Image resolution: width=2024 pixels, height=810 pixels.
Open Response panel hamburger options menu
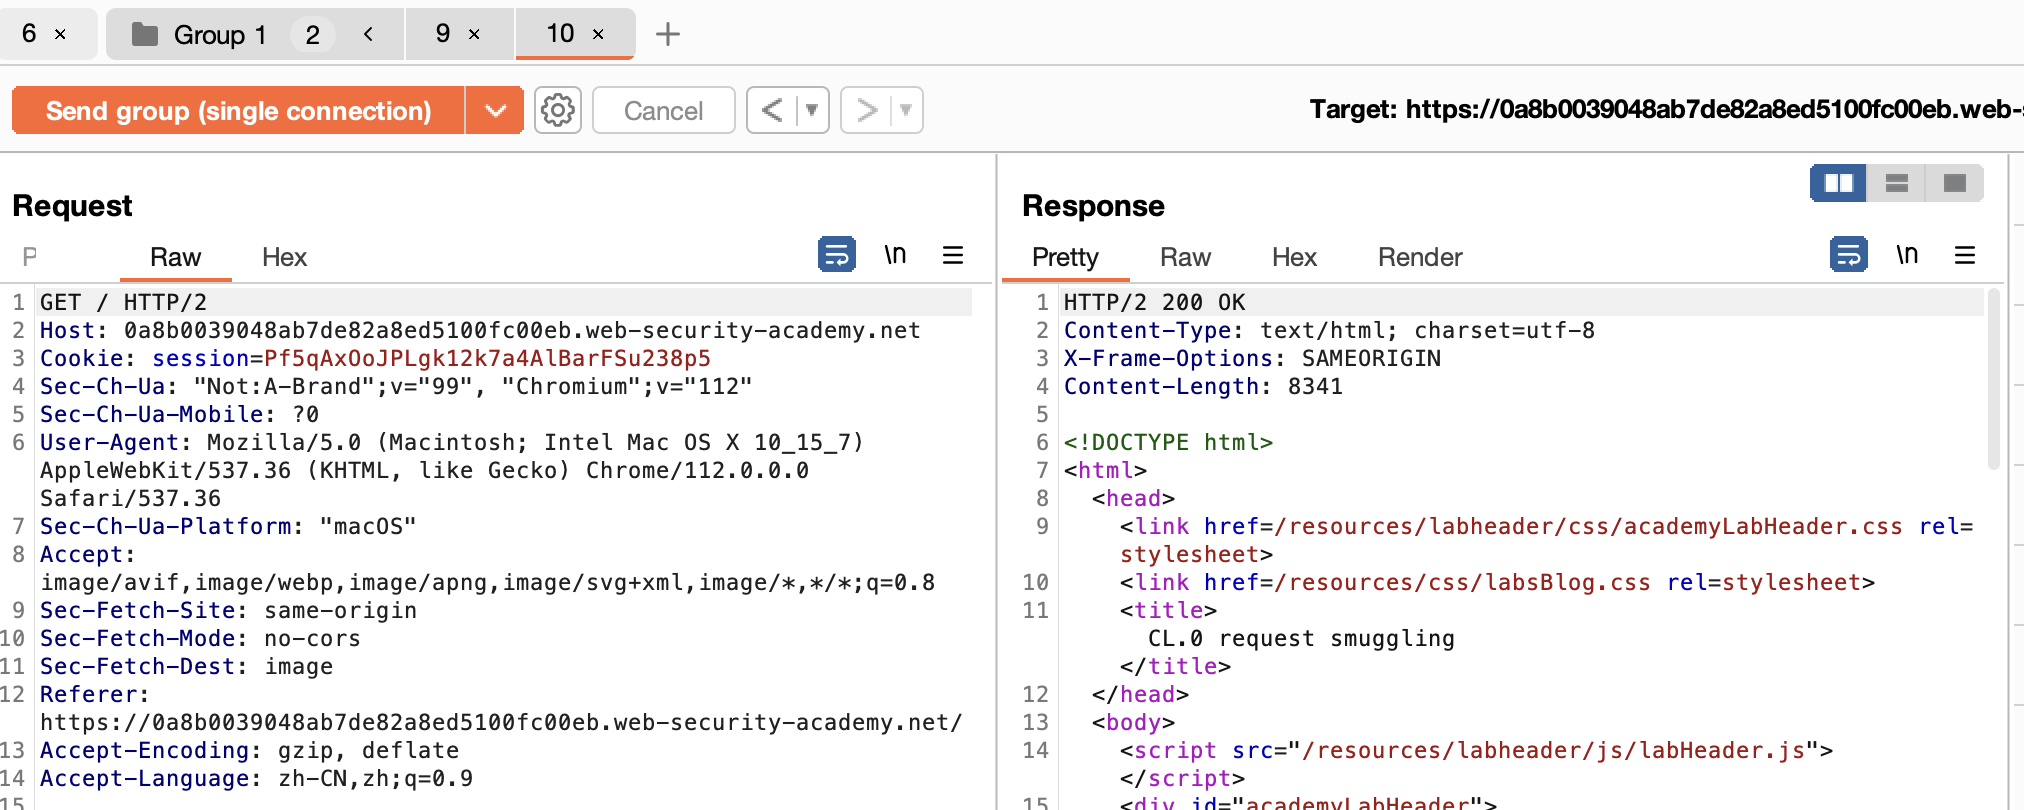pos(1965,255)
